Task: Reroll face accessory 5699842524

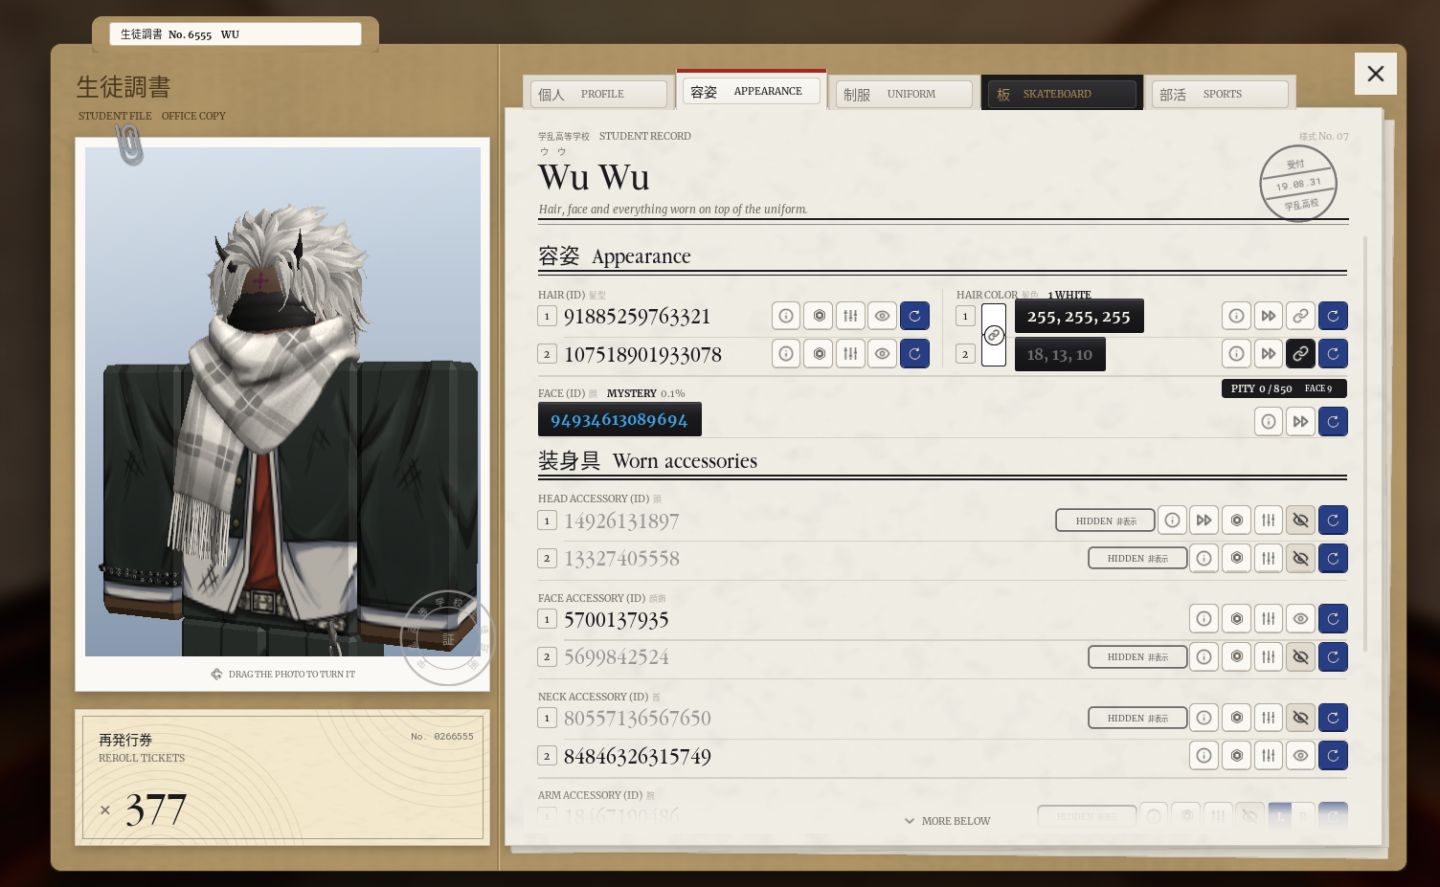Action: (1332, 657)
